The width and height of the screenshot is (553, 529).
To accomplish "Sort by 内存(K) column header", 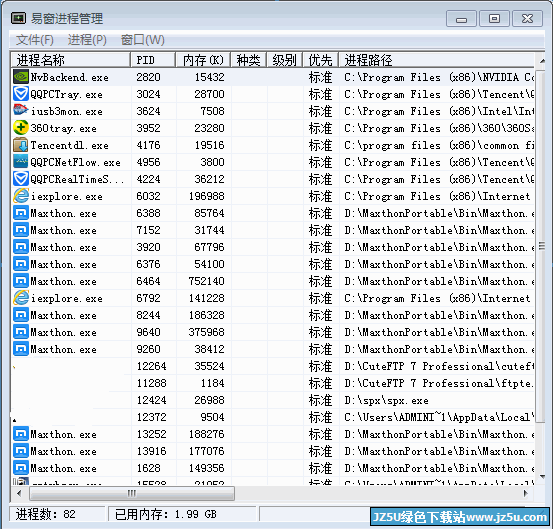I will (x=203, y=60).
